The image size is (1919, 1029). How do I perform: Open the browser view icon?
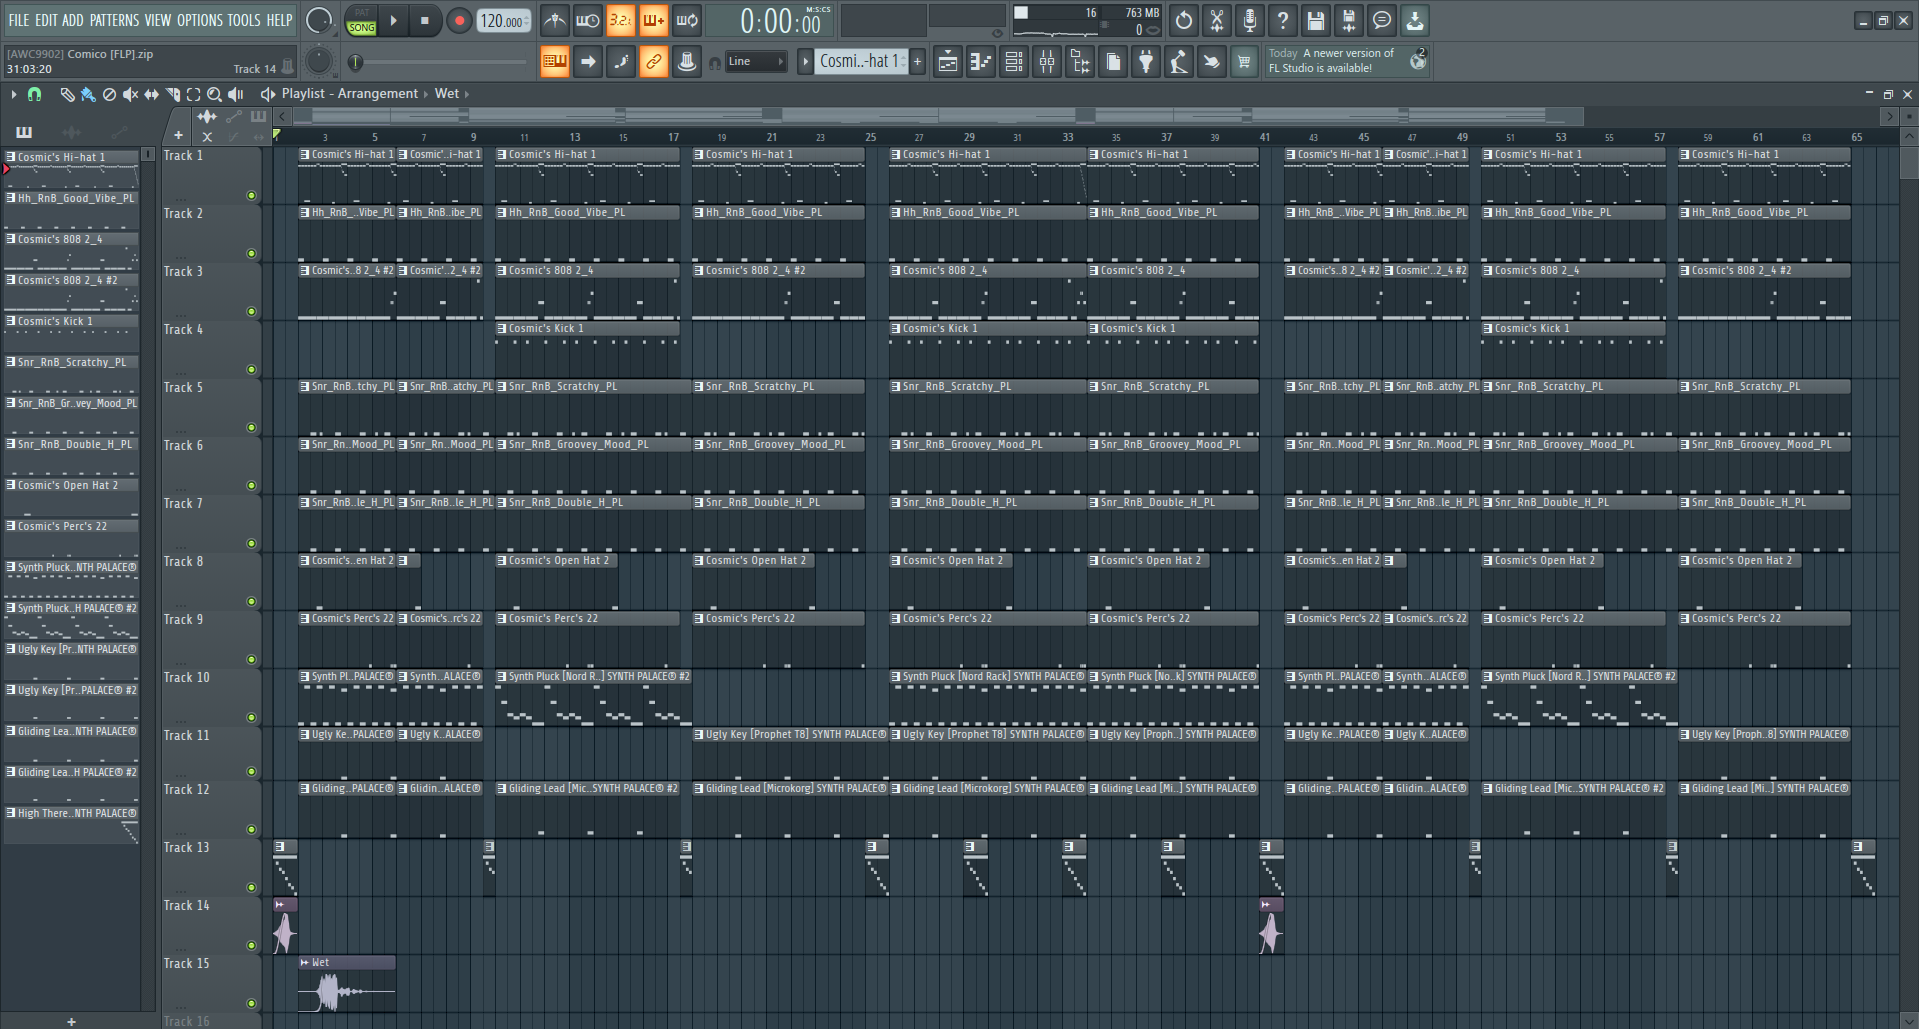coord(1080,62)
